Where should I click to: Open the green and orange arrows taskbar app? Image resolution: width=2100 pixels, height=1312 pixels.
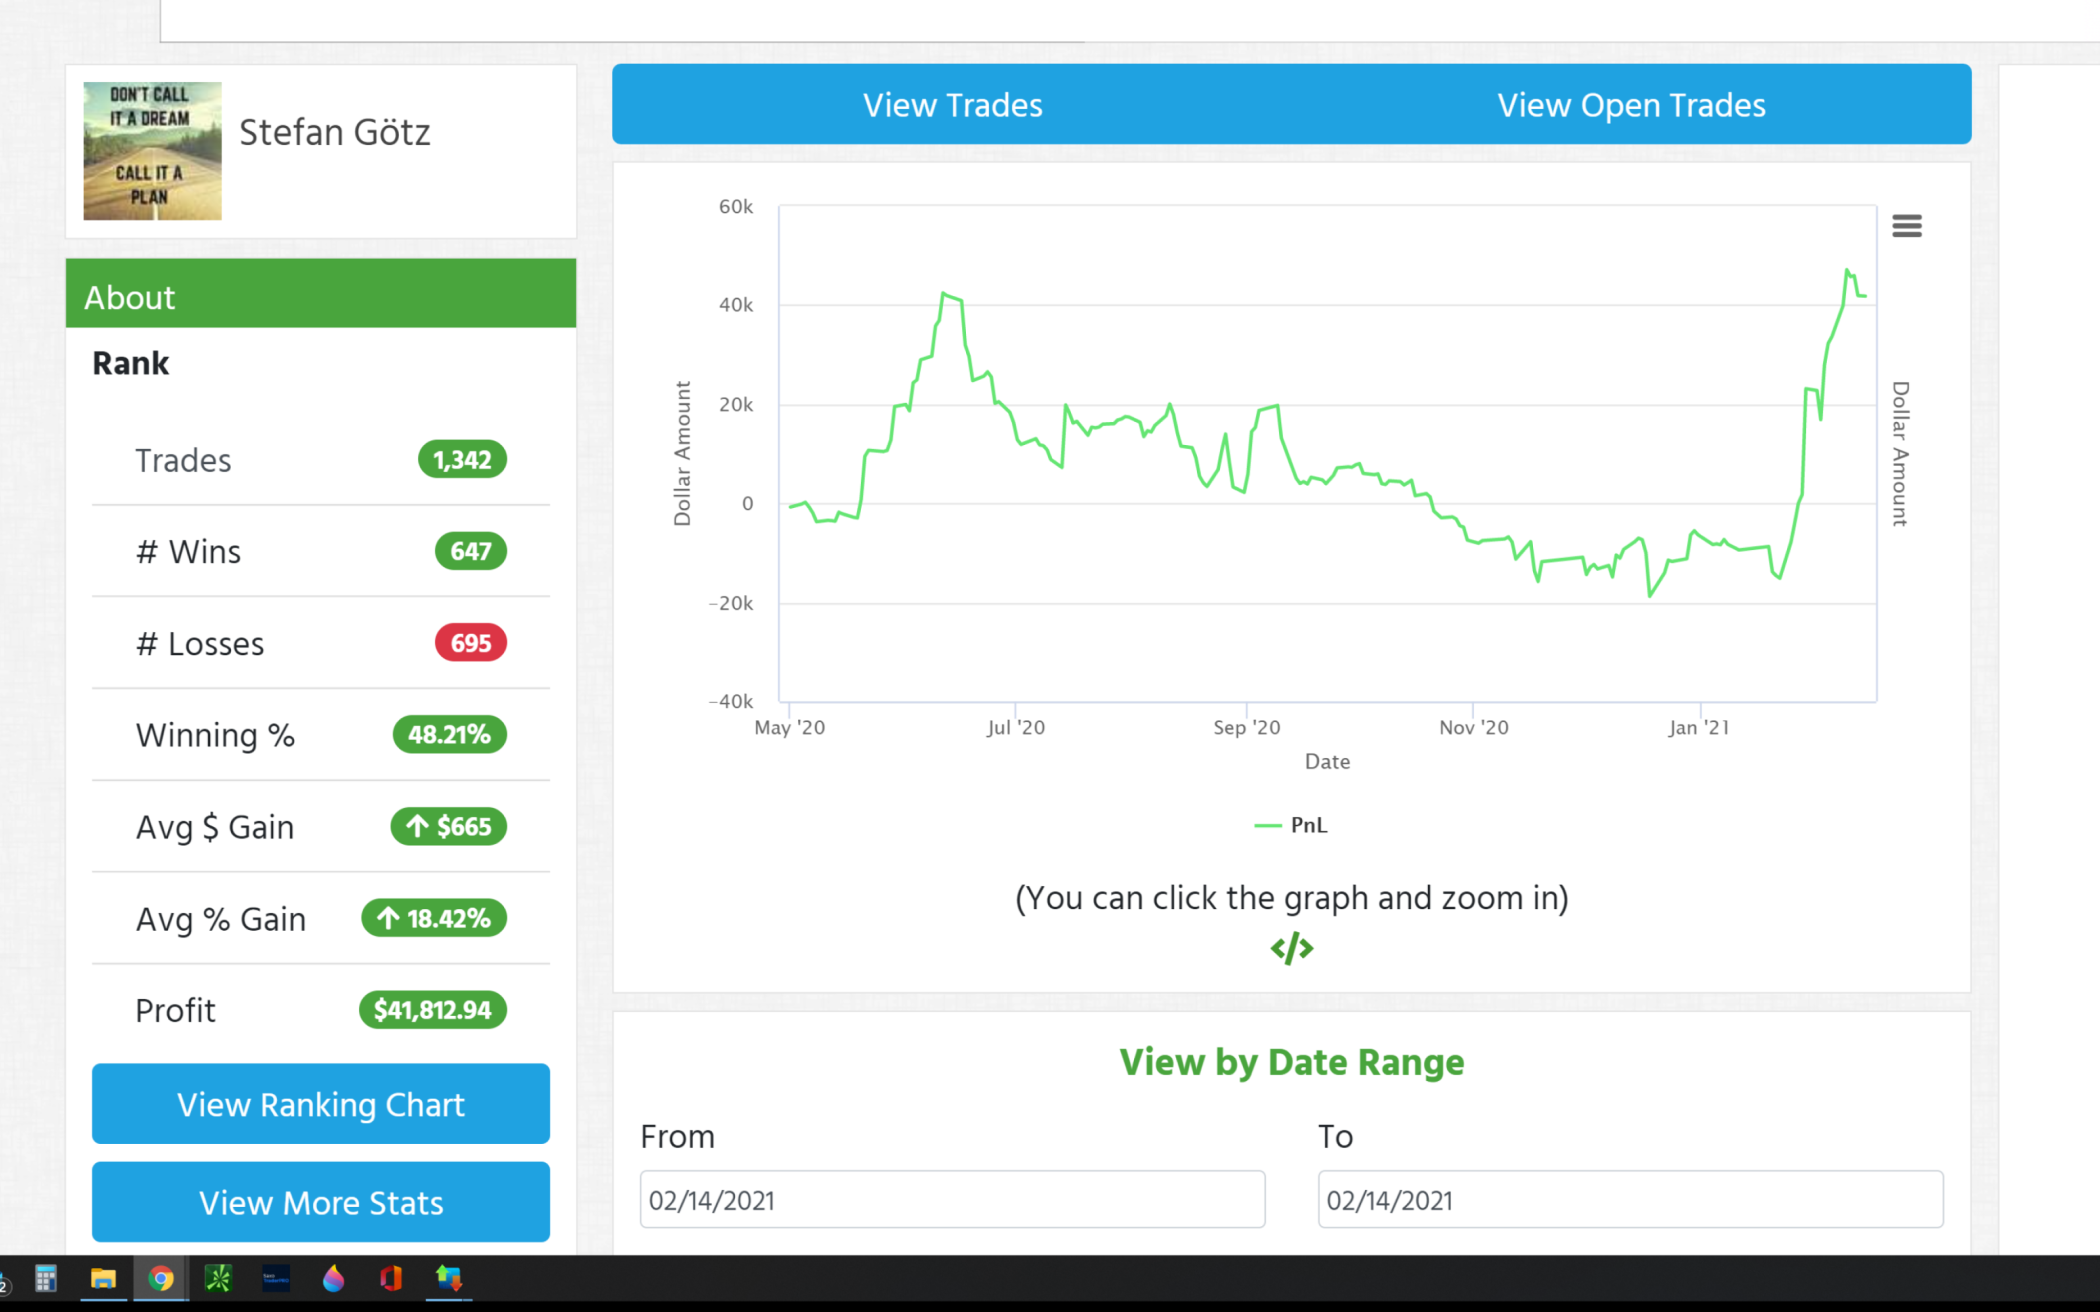[x=448, y=1278]
